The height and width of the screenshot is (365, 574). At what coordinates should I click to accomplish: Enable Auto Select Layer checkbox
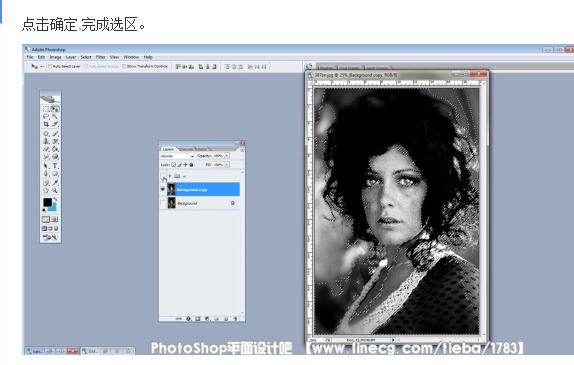[50, 66]
